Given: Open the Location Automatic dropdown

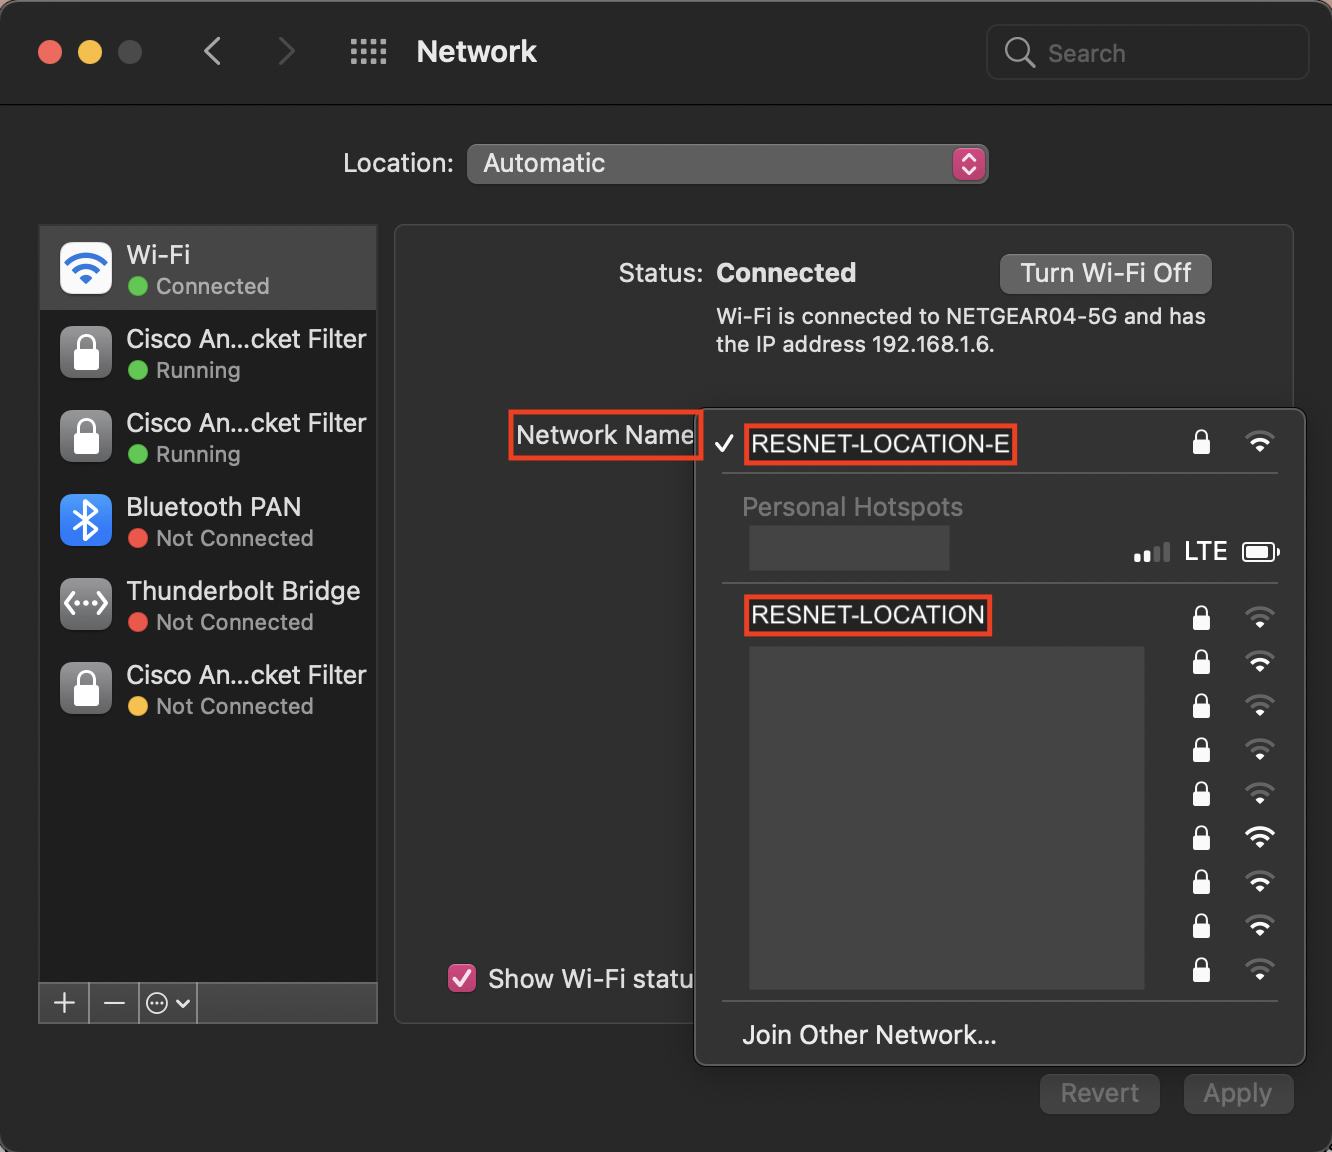Looking at the screenshot, I should [727, 164].
